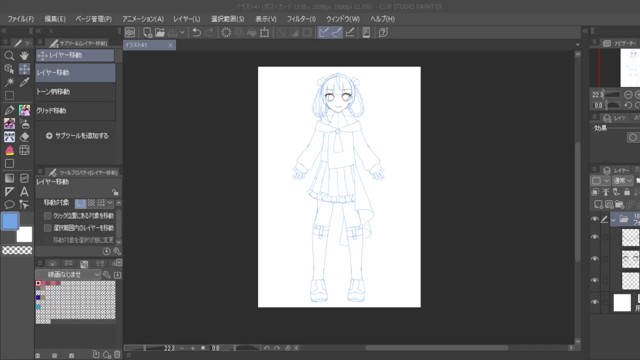Click the New raster layer icon

coord(598,204)
